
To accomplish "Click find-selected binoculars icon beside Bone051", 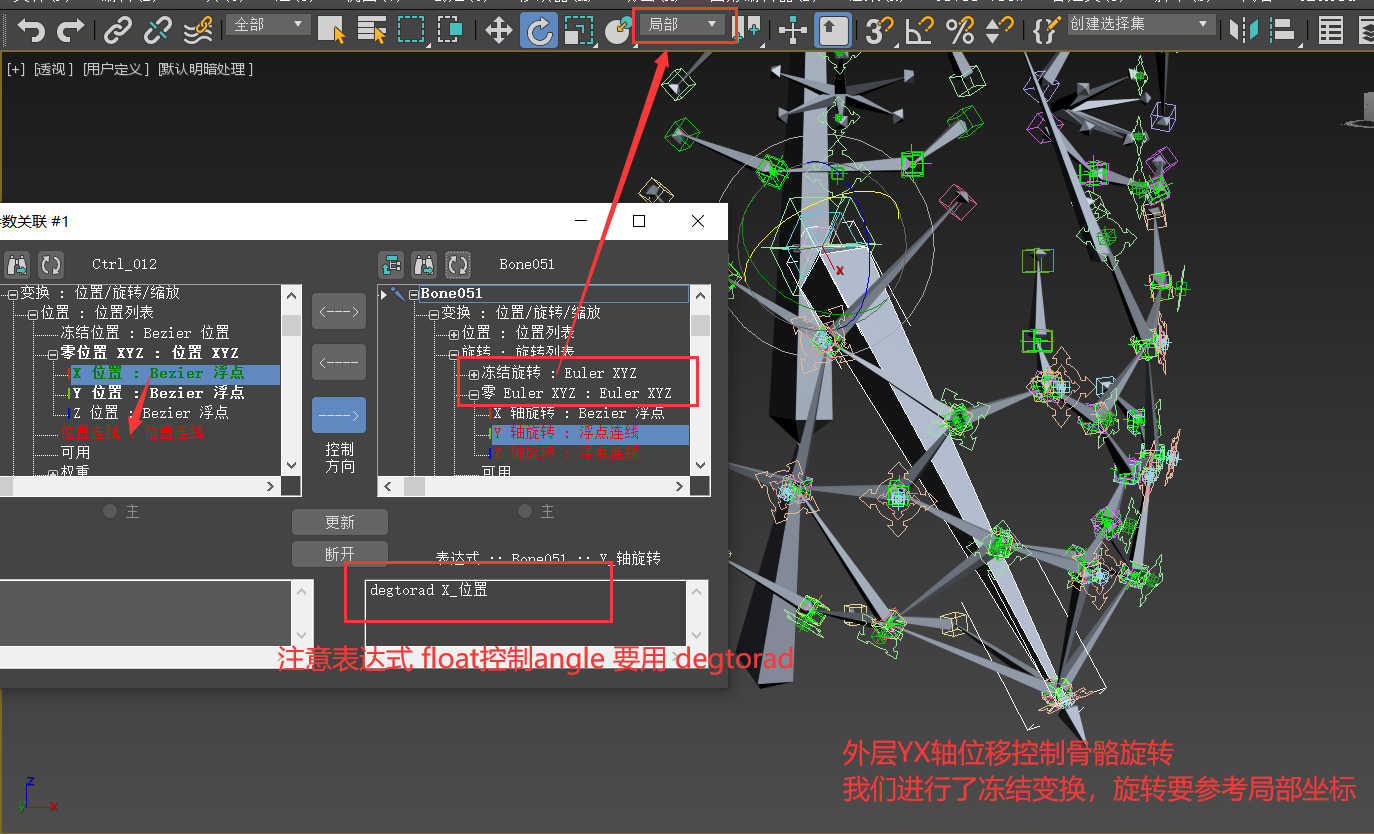I will tap(424, 265).
